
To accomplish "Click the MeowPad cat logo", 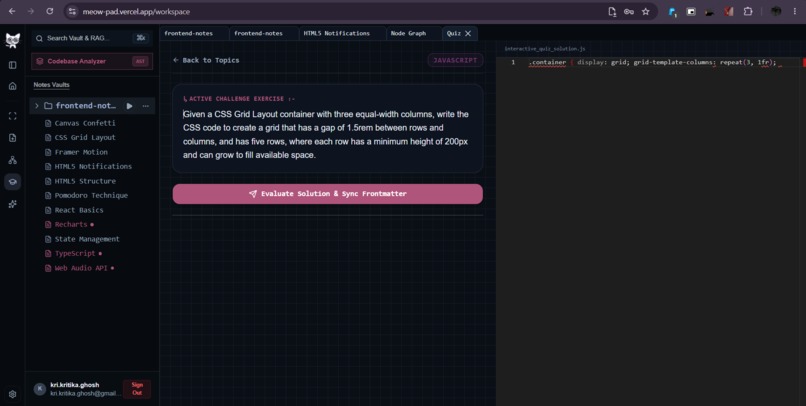I will coord(12,41).
